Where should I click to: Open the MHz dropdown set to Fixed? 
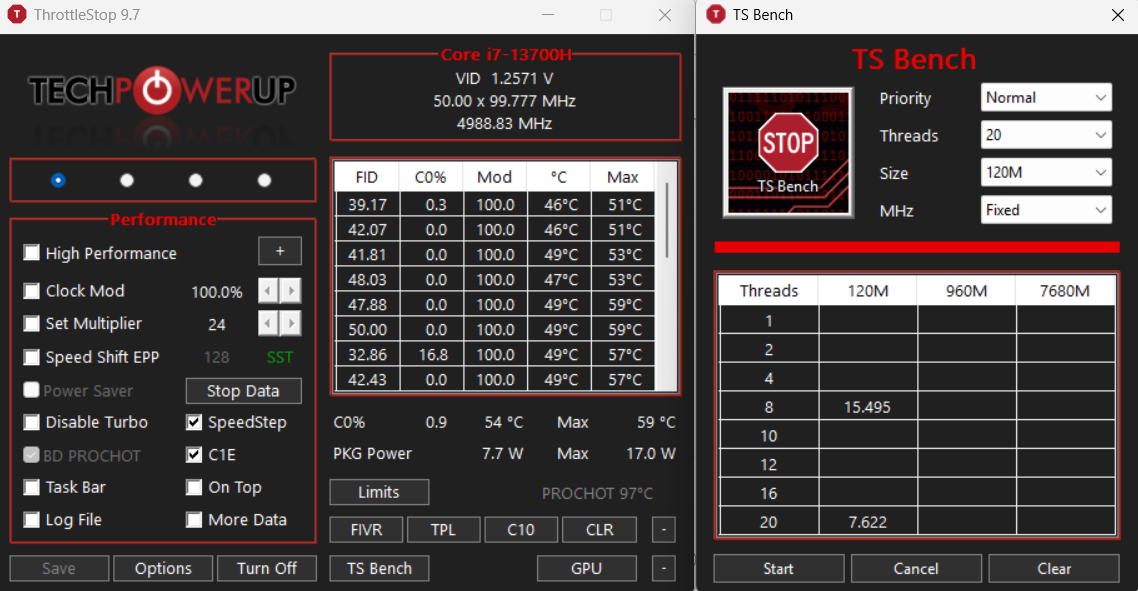pos(1046,211)
